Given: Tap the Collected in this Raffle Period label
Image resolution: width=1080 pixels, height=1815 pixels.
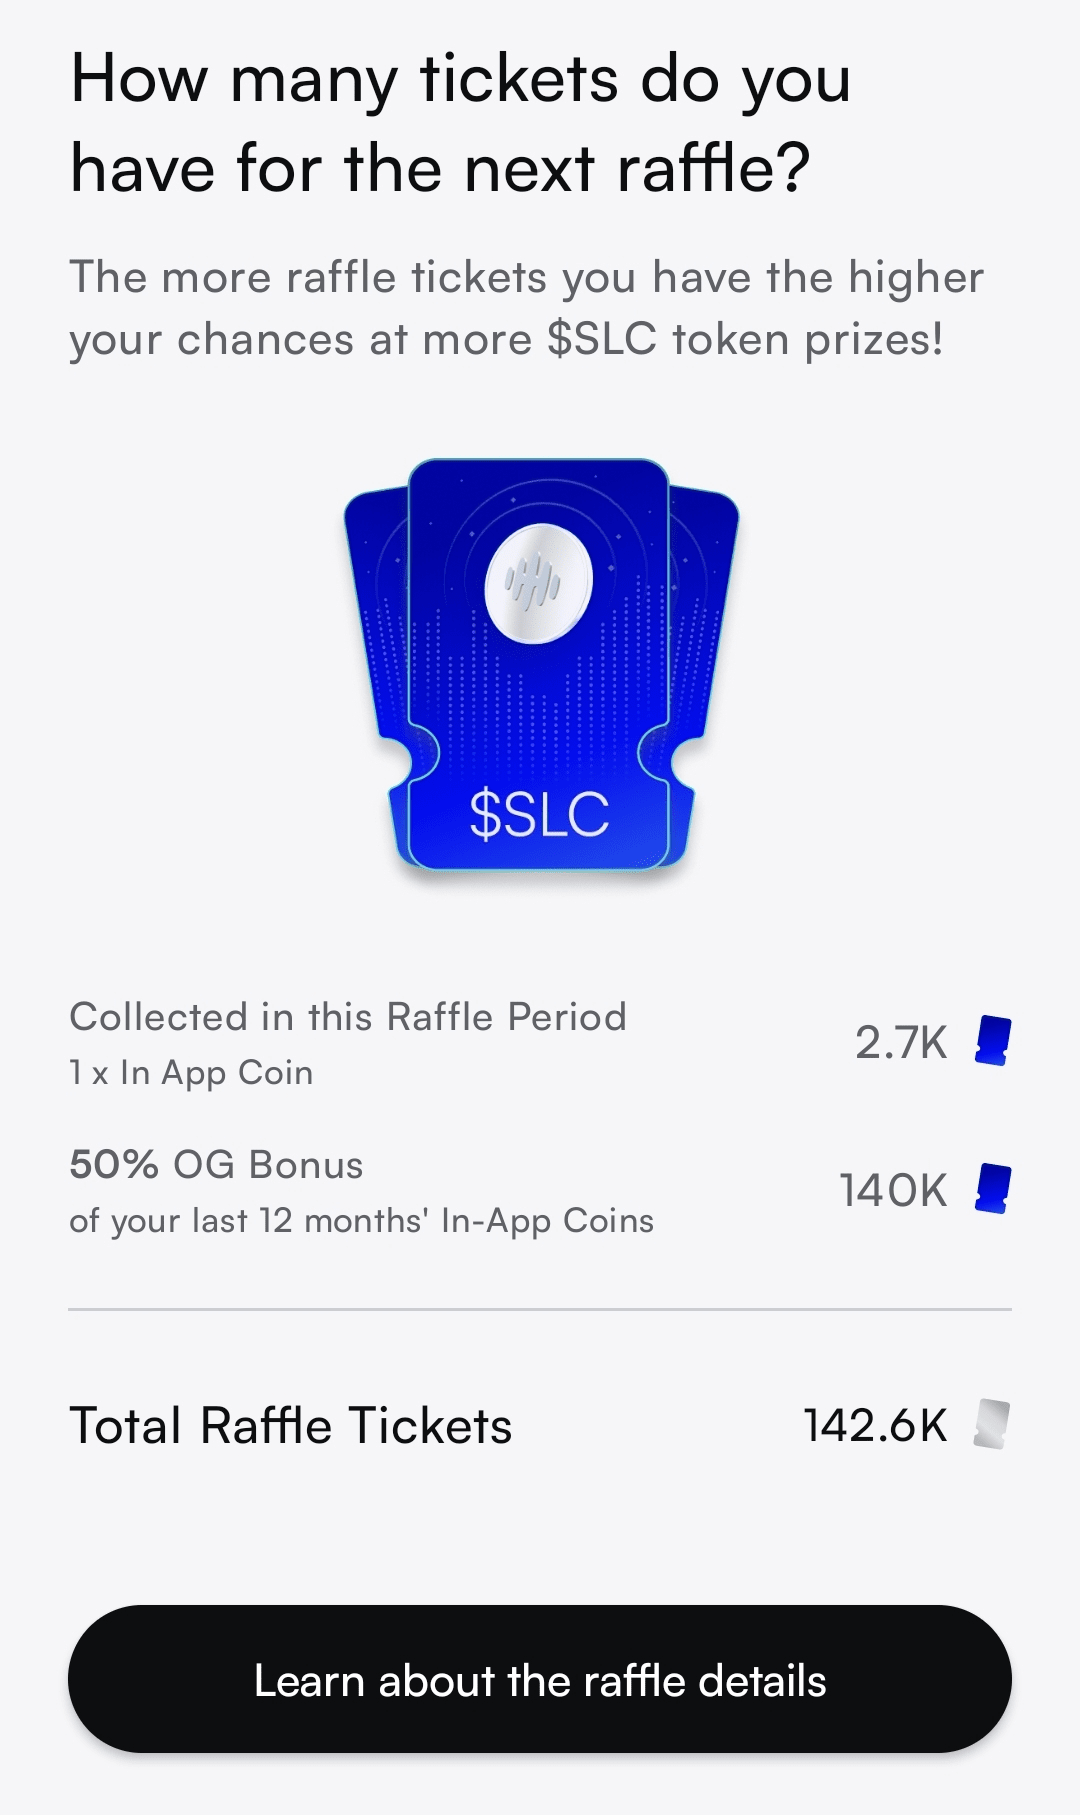Looking at the screenshot, I should pos(348,1017).
